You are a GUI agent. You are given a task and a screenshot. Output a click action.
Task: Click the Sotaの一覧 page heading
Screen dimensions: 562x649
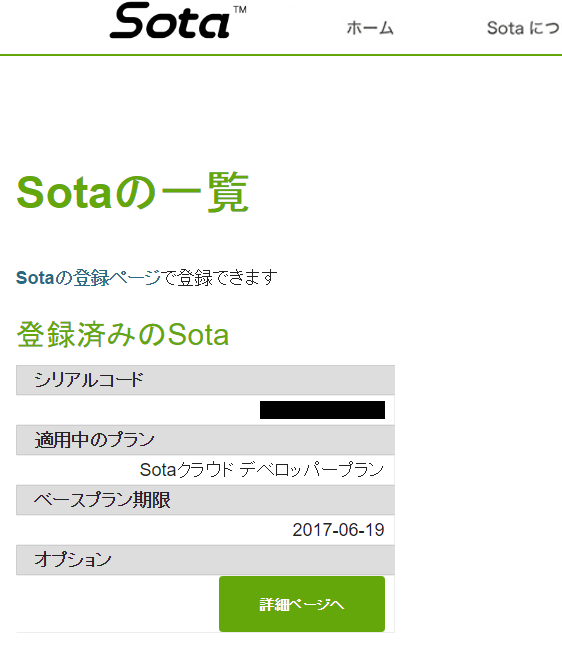tap(132, 193)
